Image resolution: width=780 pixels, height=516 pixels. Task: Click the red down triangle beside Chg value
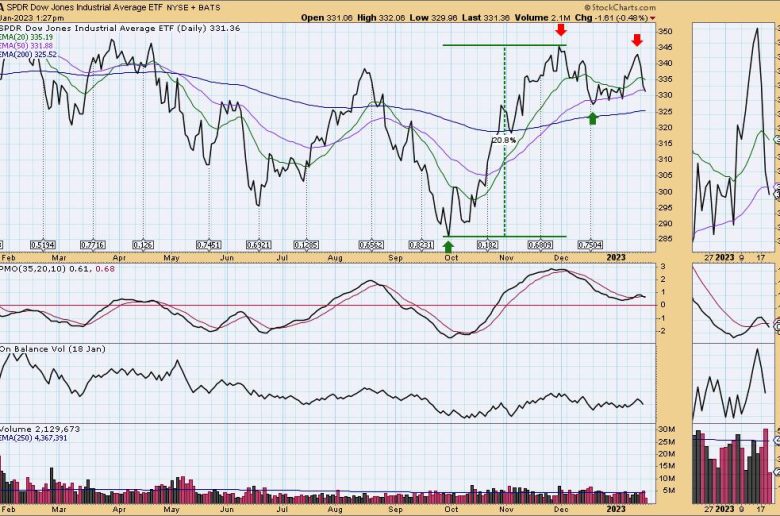(653, 18)
